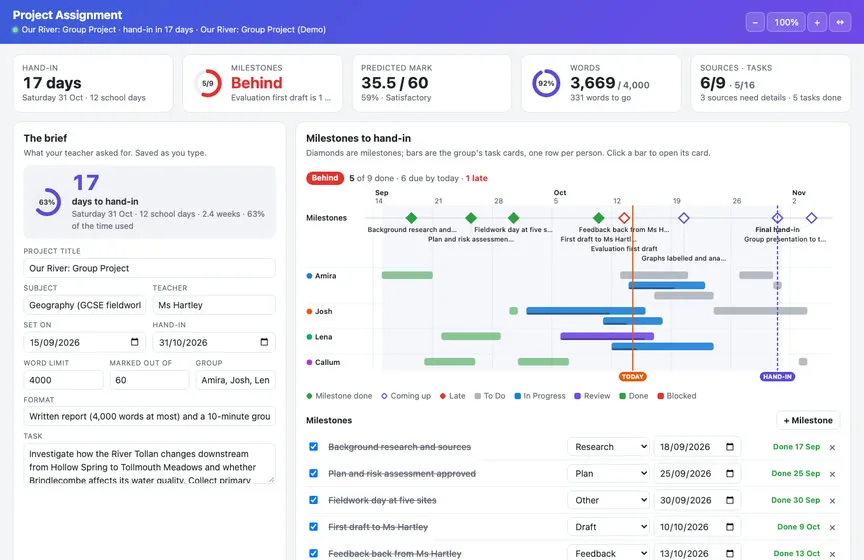The height and width of the screenshot is (560, 864).
Task: Open calendar icon in Set on field
Action: click(134, 342)
